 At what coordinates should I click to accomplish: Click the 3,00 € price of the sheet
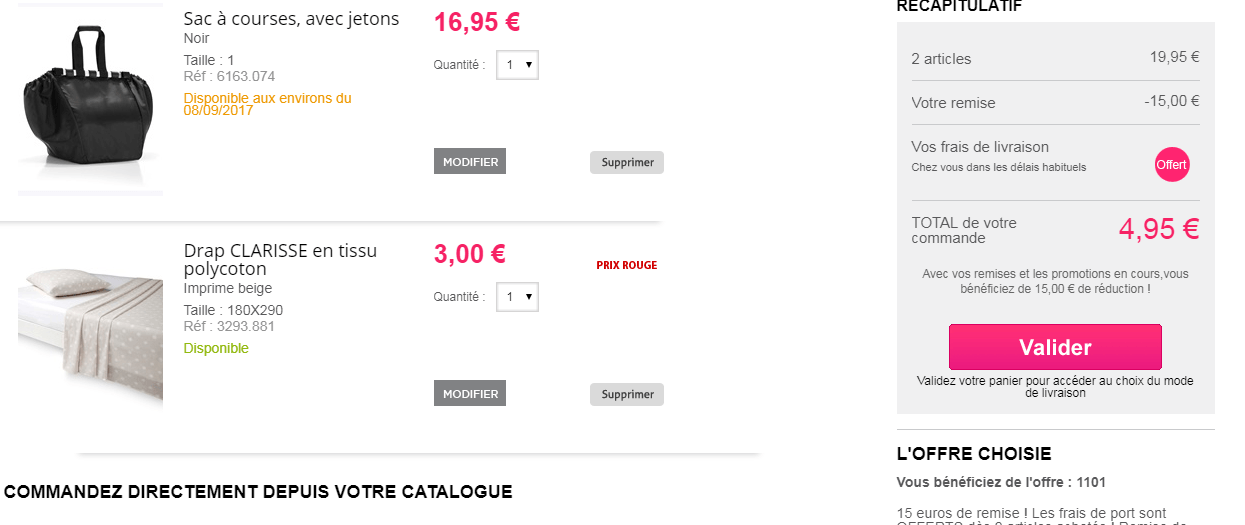click(470, 254)
